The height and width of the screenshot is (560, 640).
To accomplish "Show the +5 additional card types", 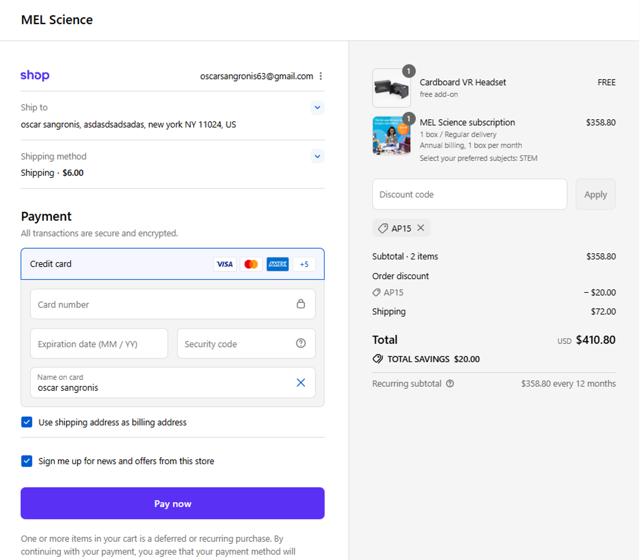I will point(304,264).
